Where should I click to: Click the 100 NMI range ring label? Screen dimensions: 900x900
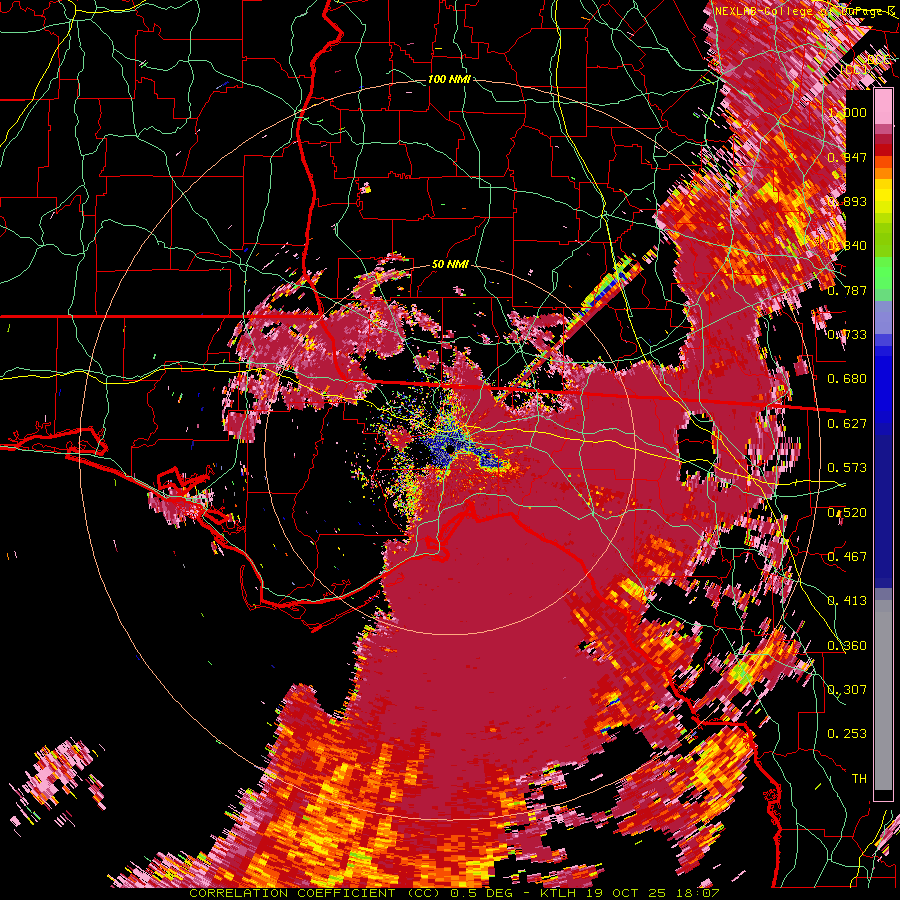449,79
